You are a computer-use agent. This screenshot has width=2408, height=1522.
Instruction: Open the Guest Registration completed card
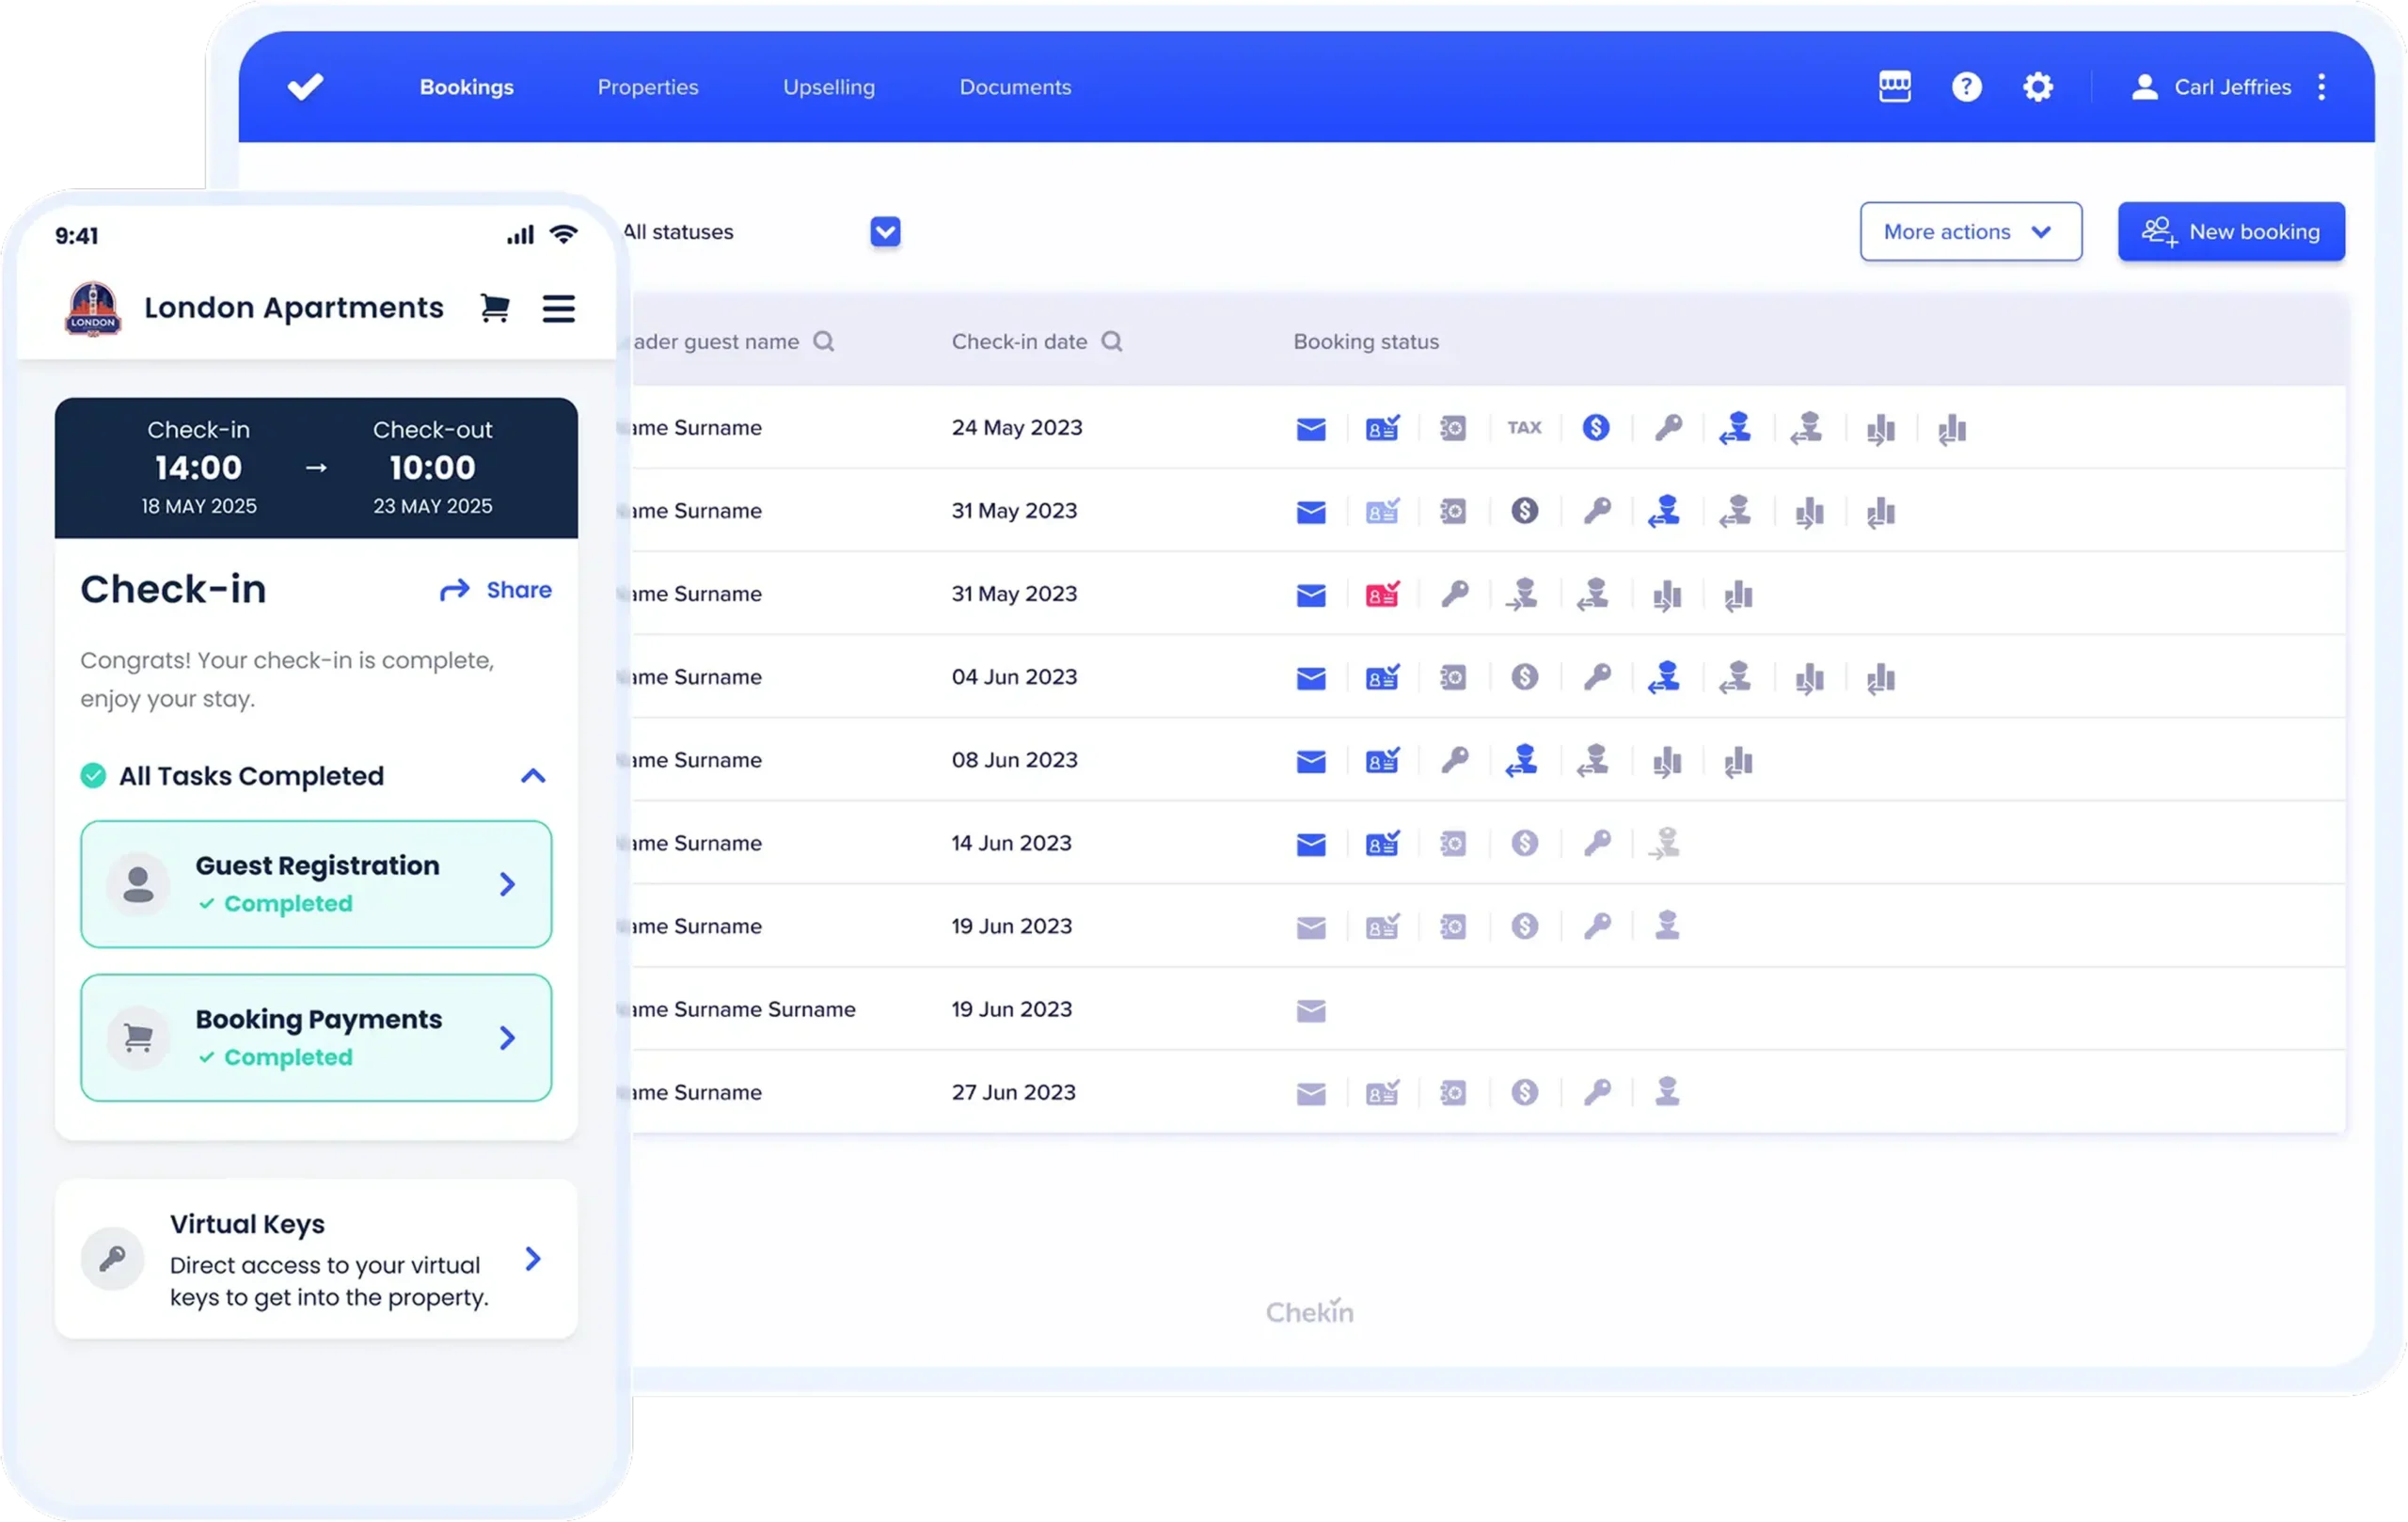pos(316,884)
